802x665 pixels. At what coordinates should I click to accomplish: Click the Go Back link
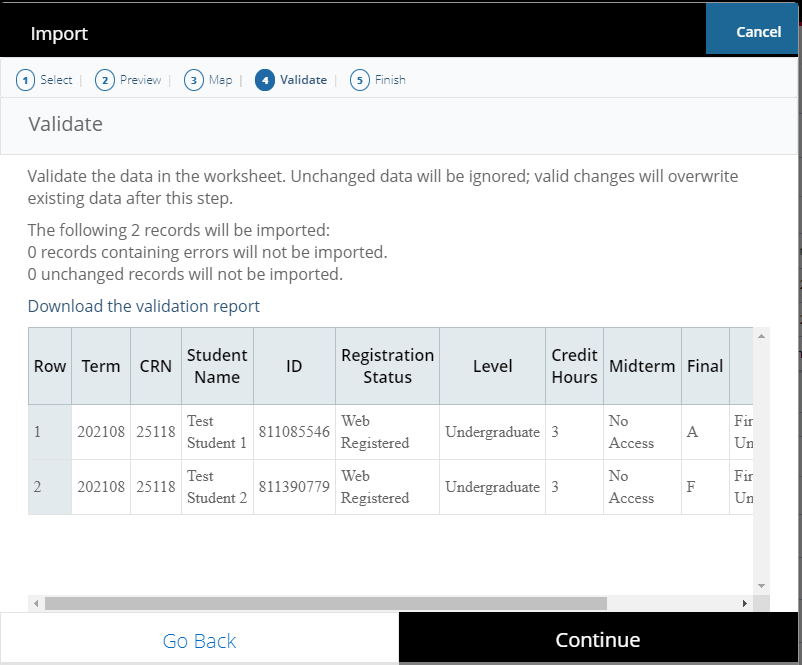(198, 638)
